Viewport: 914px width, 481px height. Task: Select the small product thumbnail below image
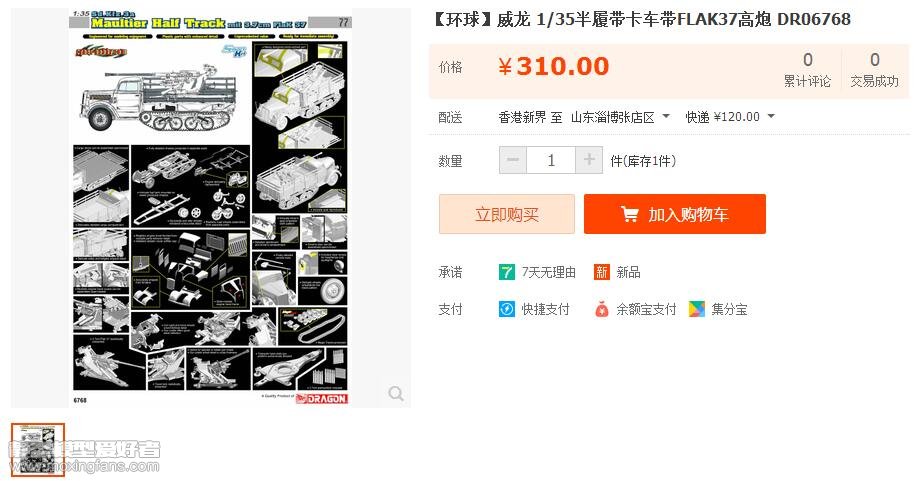[38, 450]
